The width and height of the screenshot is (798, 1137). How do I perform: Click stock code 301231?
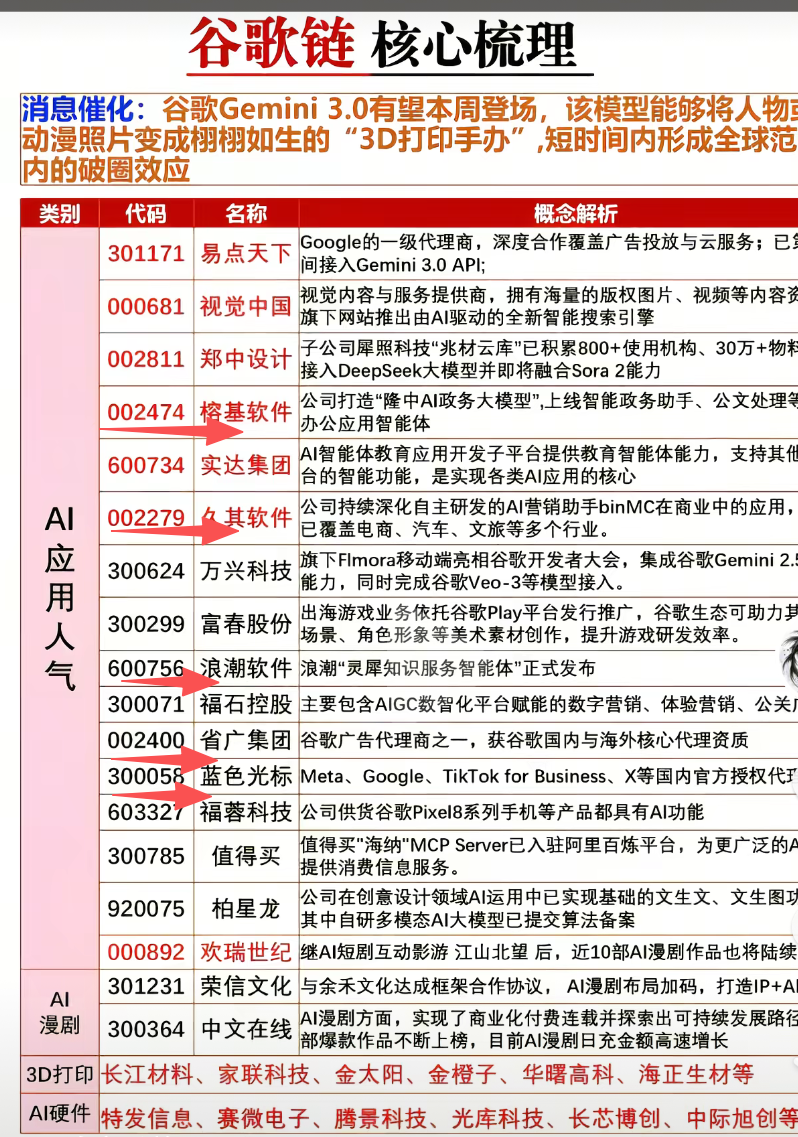(x=146, y=986)
